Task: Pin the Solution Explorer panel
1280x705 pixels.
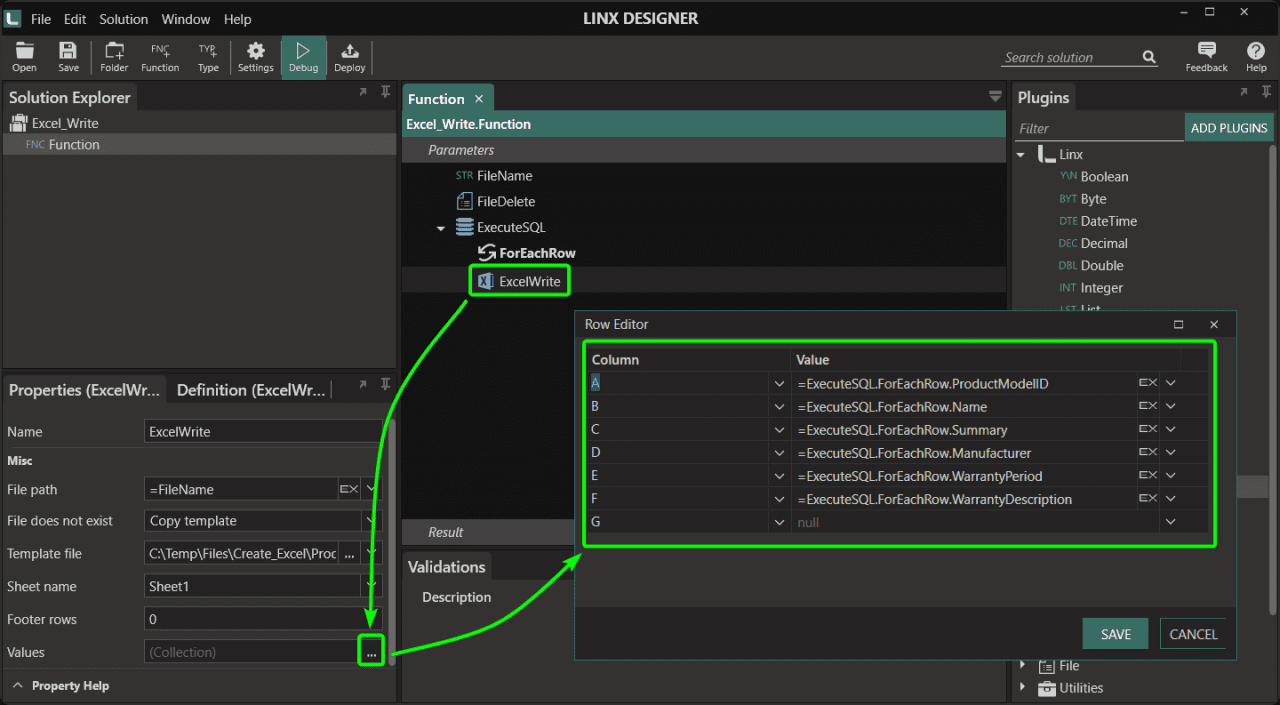Action: pyautogui.click(x=385, y=92)
